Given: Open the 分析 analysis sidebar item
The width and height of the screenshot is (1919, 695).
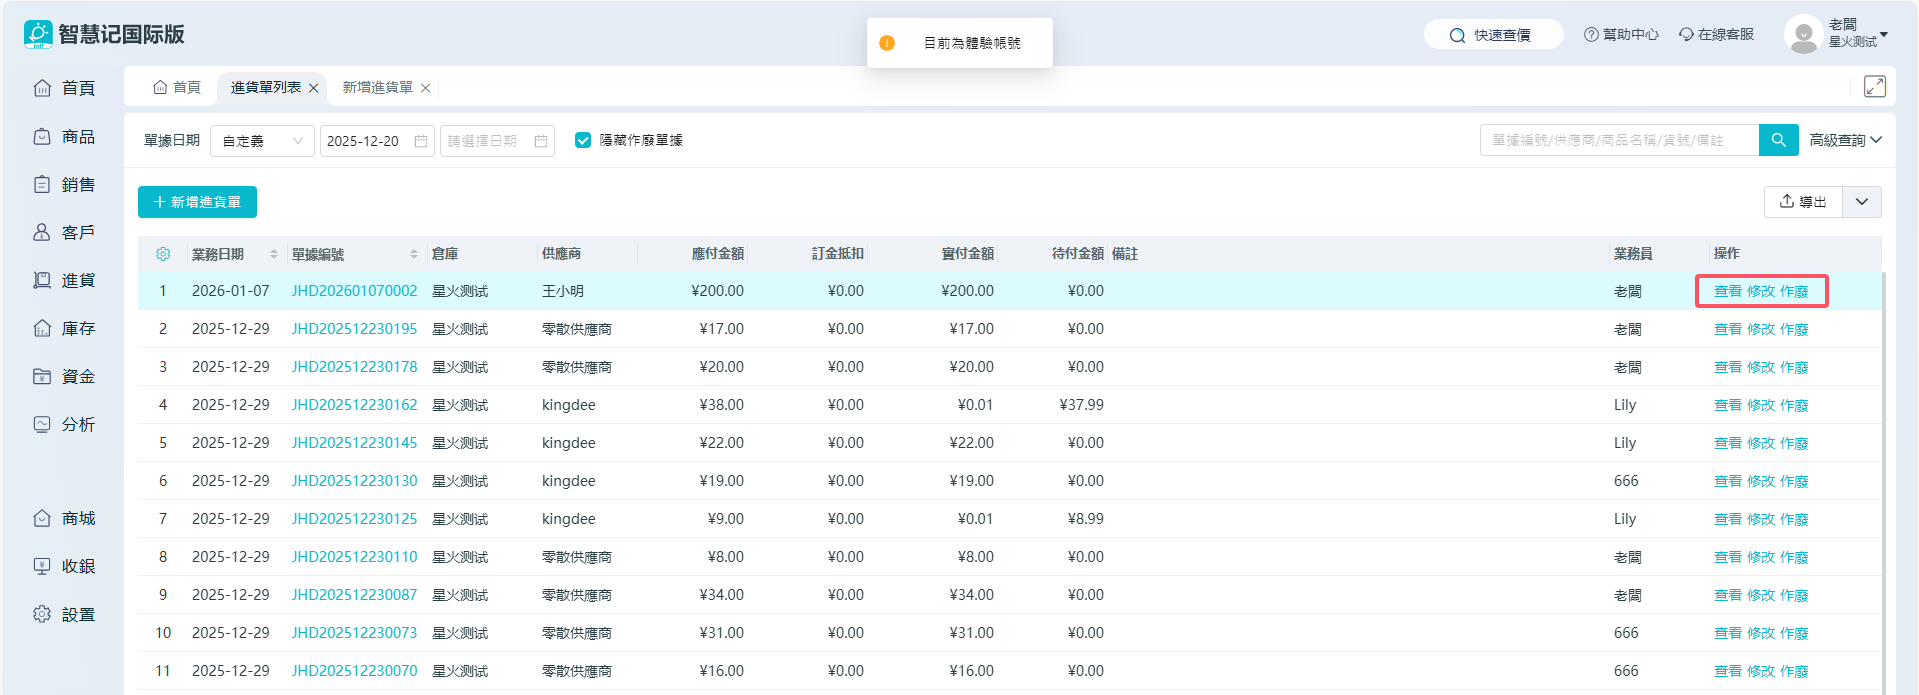Looking at the screenshot, I should (x=65, y=424).
